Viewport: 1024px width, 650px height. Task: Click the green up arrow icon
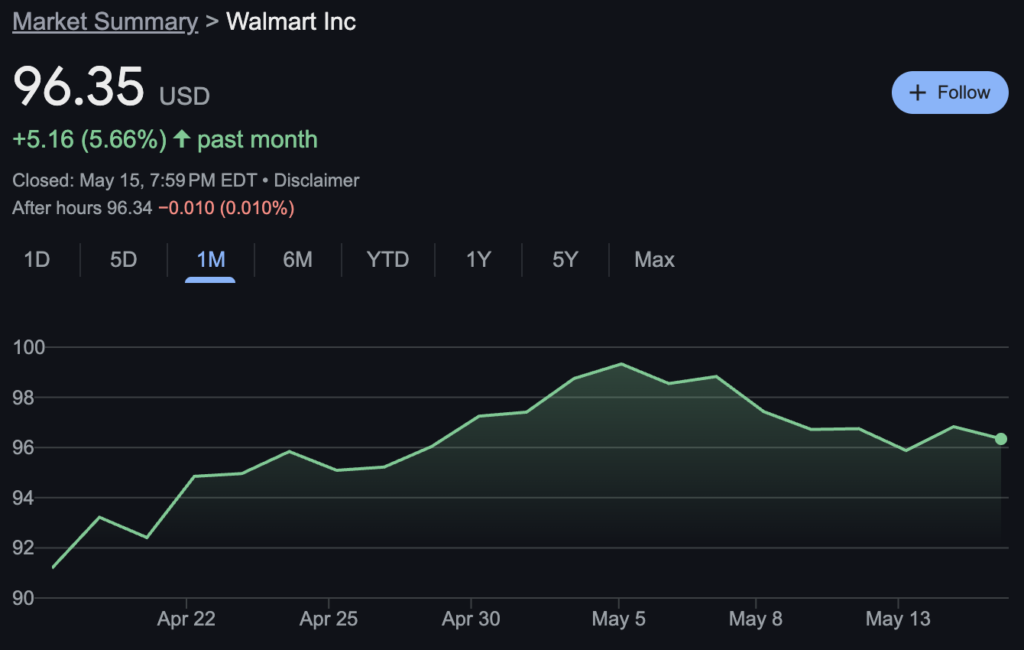click(x=182, y=138)
